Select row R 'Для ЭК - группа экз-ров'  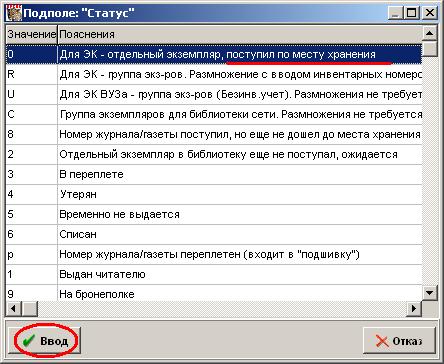point(214,74)
